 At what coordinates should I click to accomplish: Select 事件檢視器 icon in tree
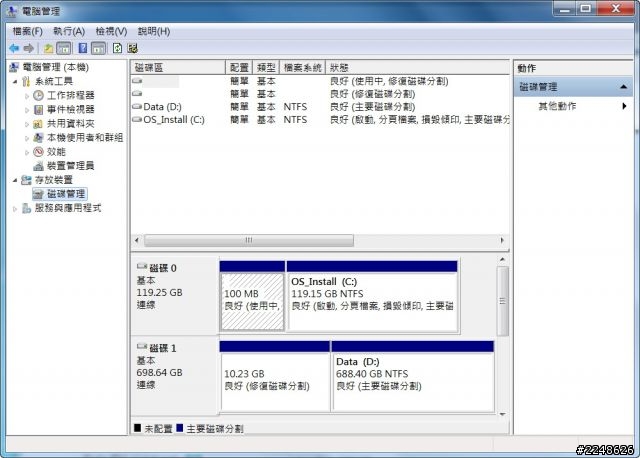coord(38,109)
